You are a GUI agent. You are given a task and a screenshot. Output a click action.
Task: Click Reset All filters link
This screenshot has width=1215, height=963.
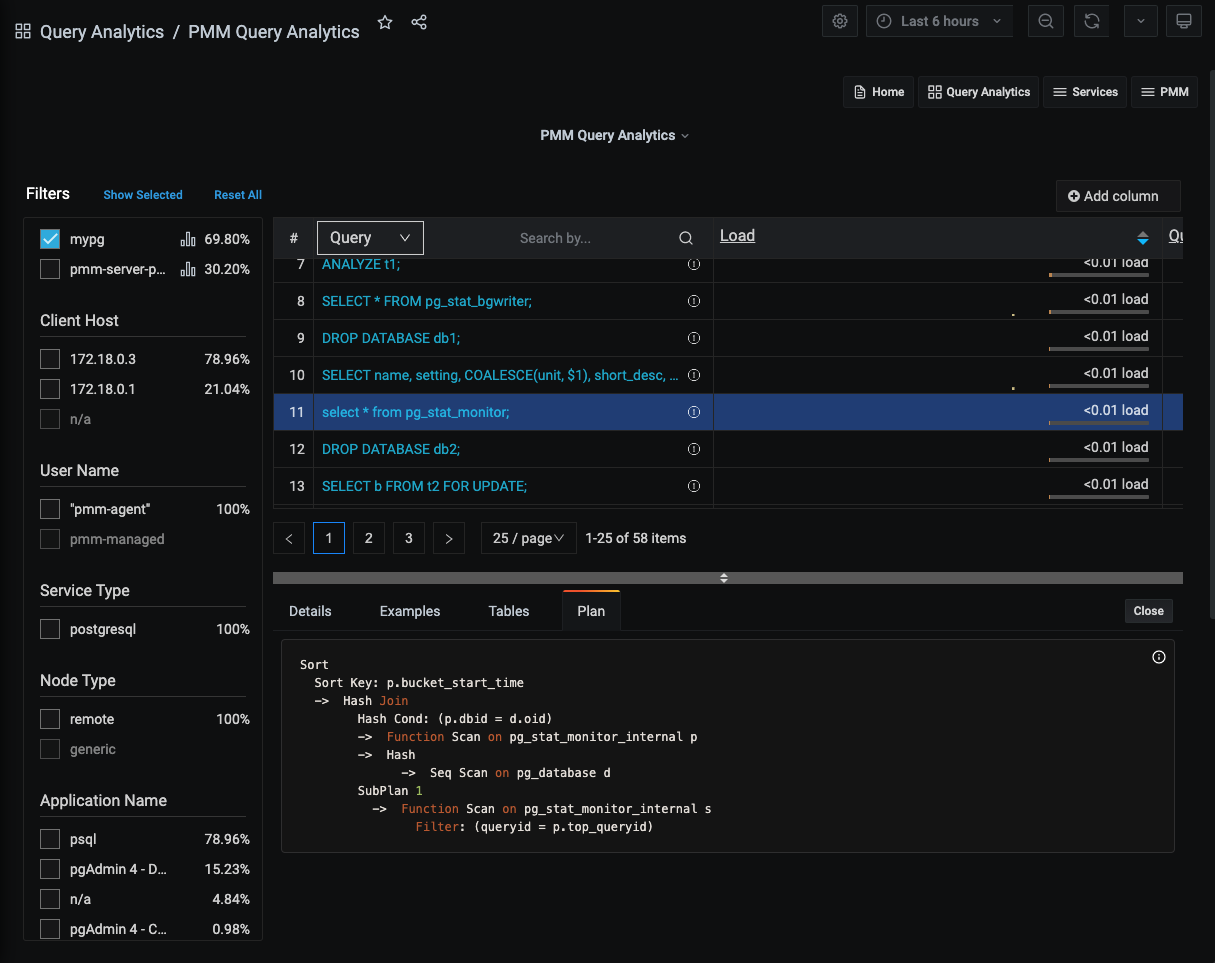[238, 195]
